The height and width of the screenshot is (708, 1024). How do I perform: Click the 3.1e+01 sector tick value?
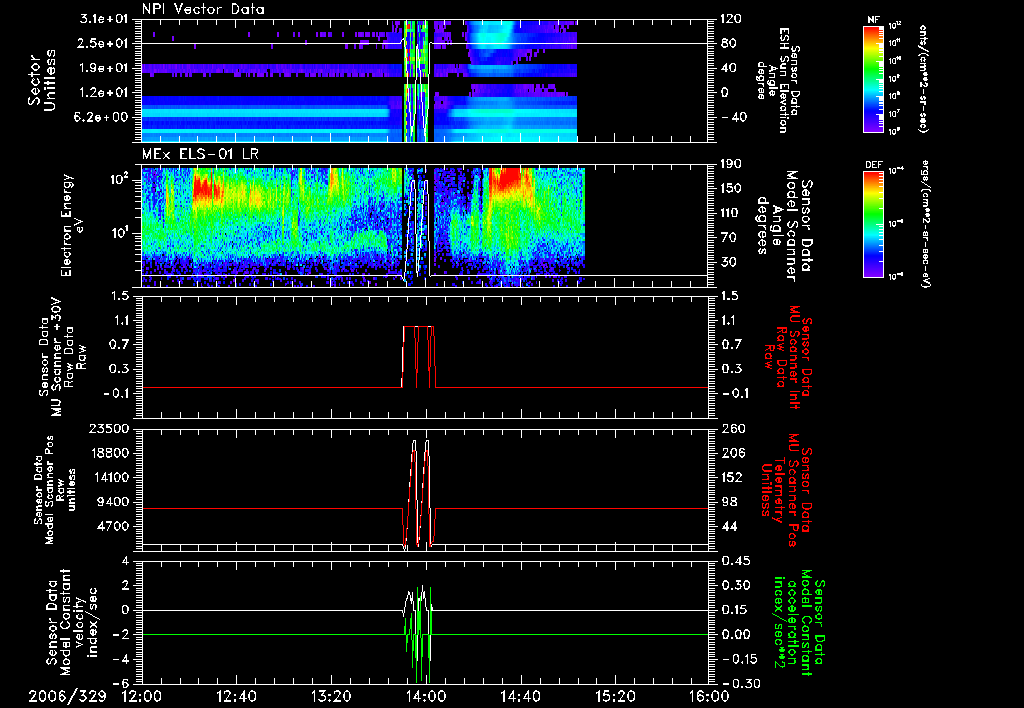106,20
